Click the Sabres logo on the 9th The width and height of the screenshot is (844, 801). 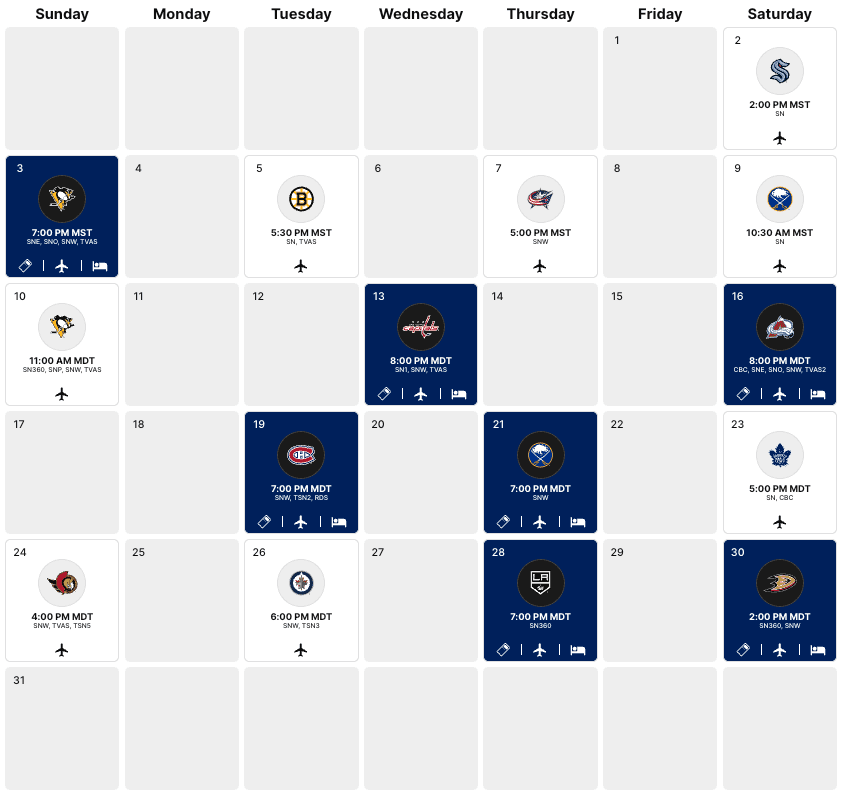[x=780, y=199]
